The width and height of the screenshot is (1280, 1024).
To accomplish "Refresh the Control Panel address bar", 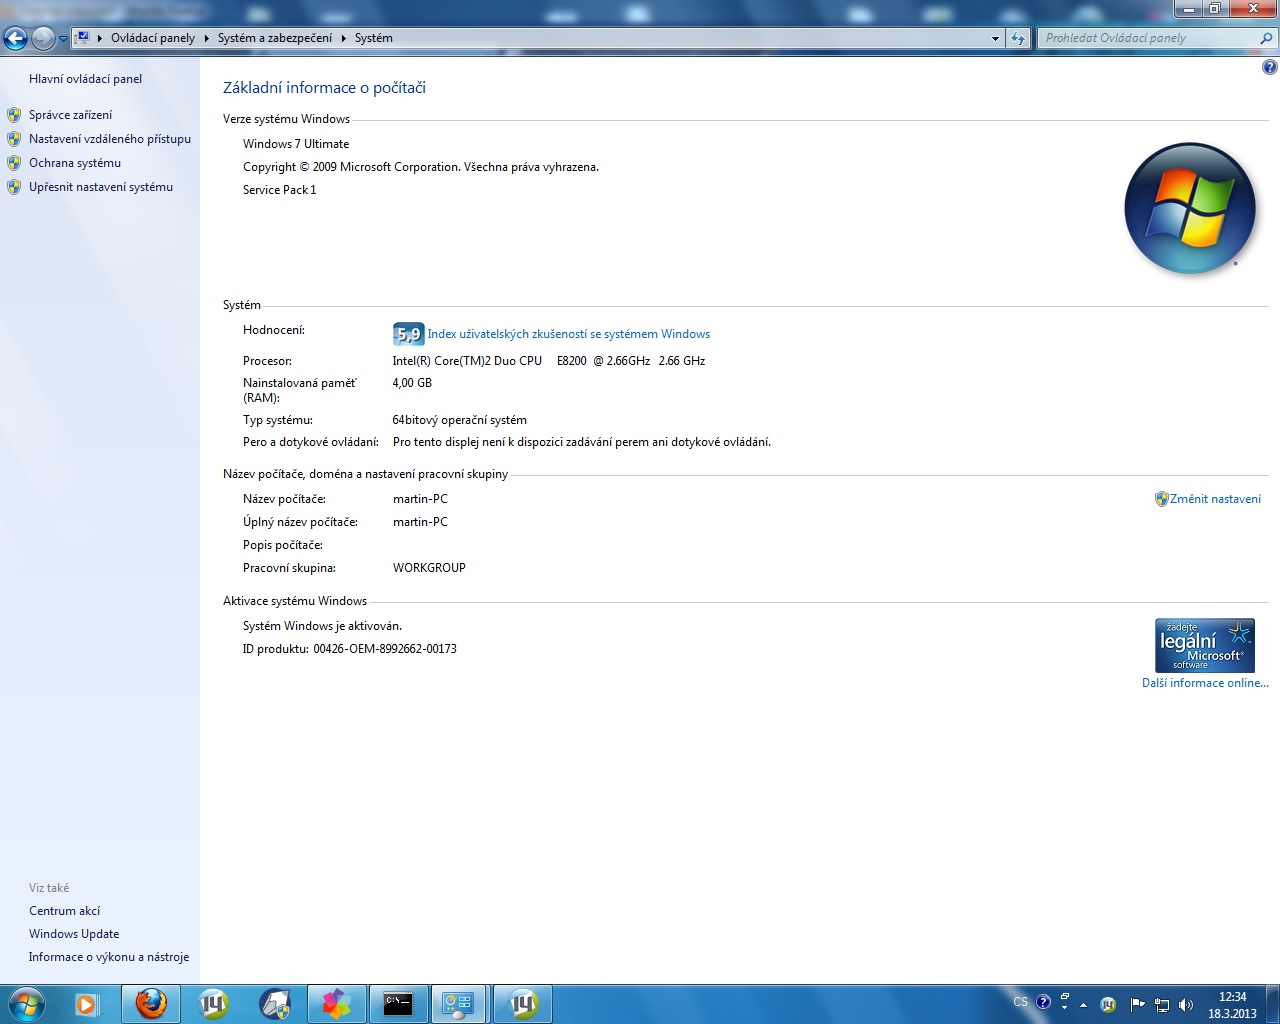I will (1018, 38).
